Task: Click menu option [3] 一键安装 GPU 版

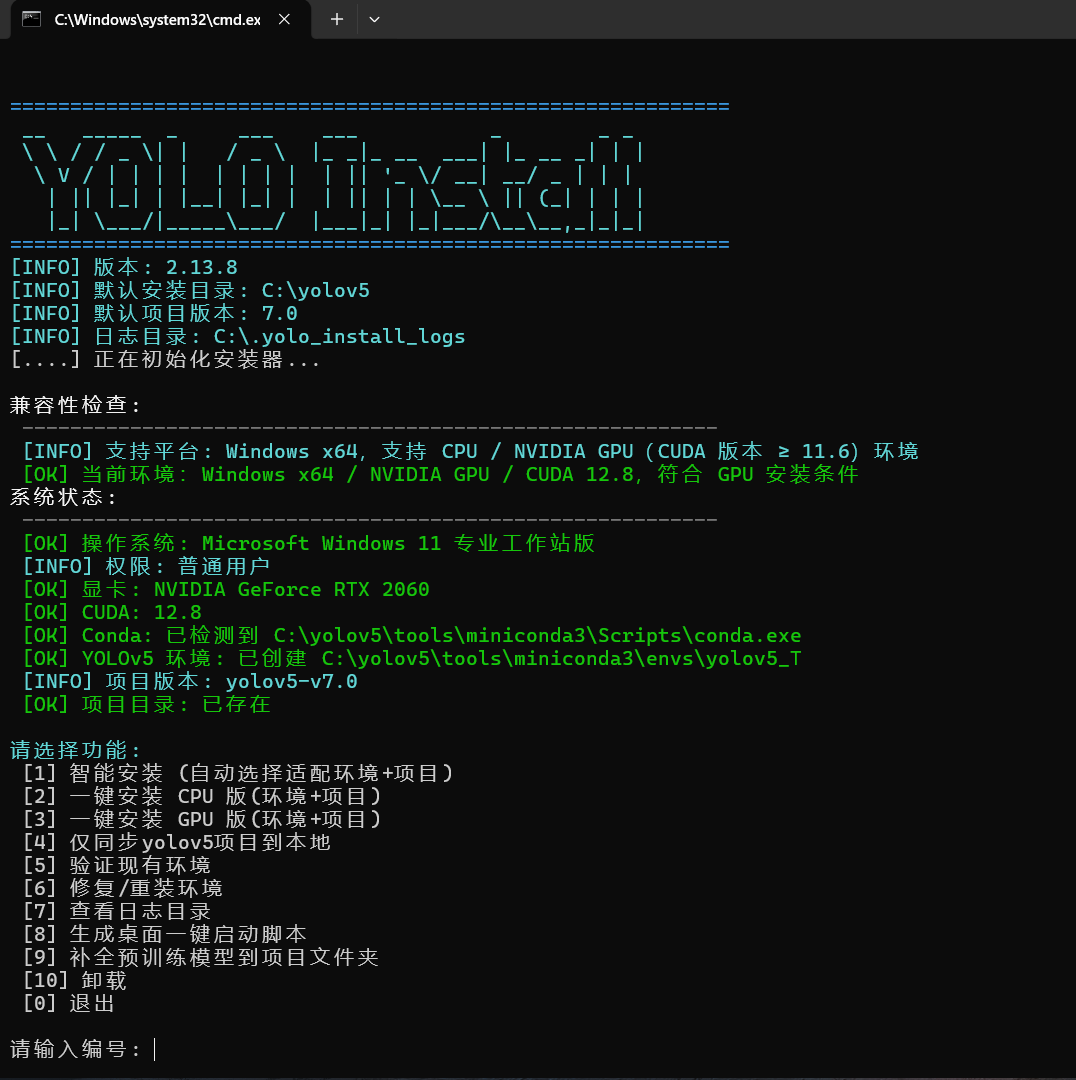Action: pos(202,819)
